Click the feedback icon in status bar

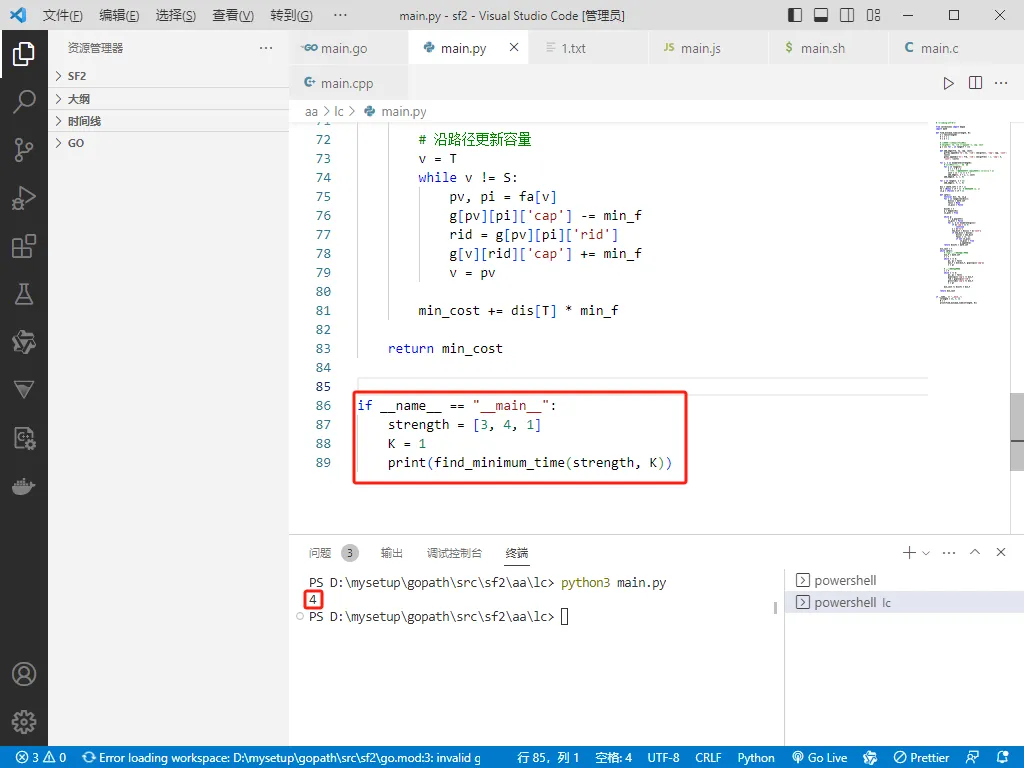(x=972, y=758)
